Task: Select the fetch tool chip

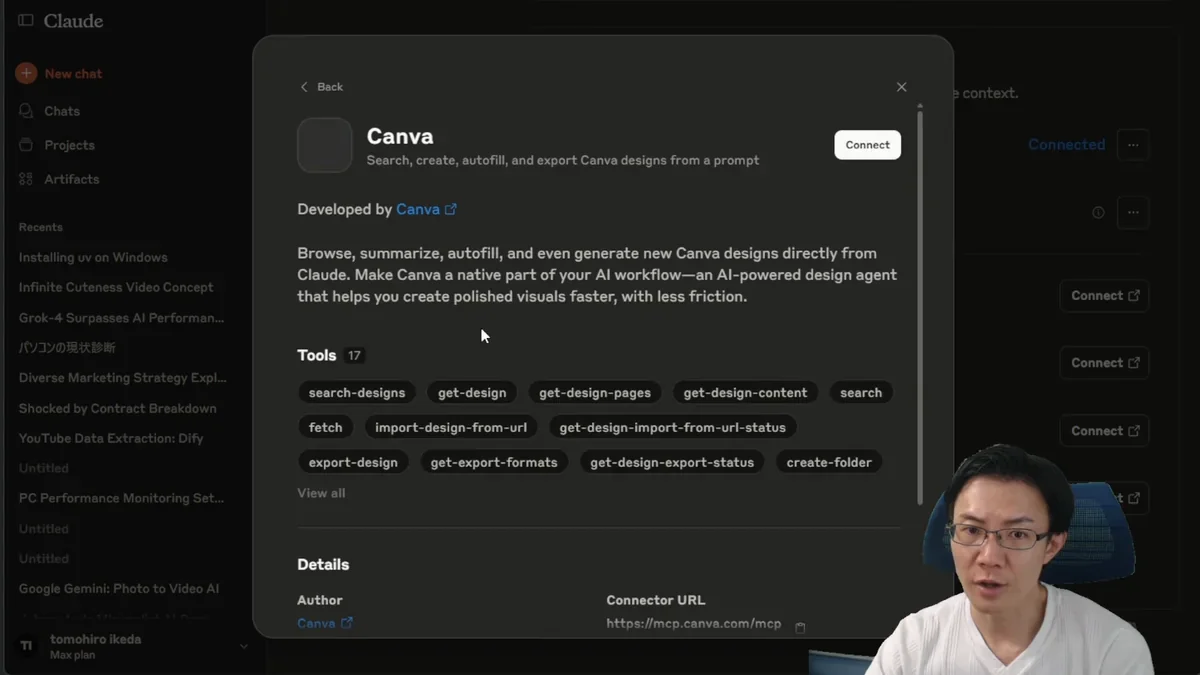Action: 325,427
